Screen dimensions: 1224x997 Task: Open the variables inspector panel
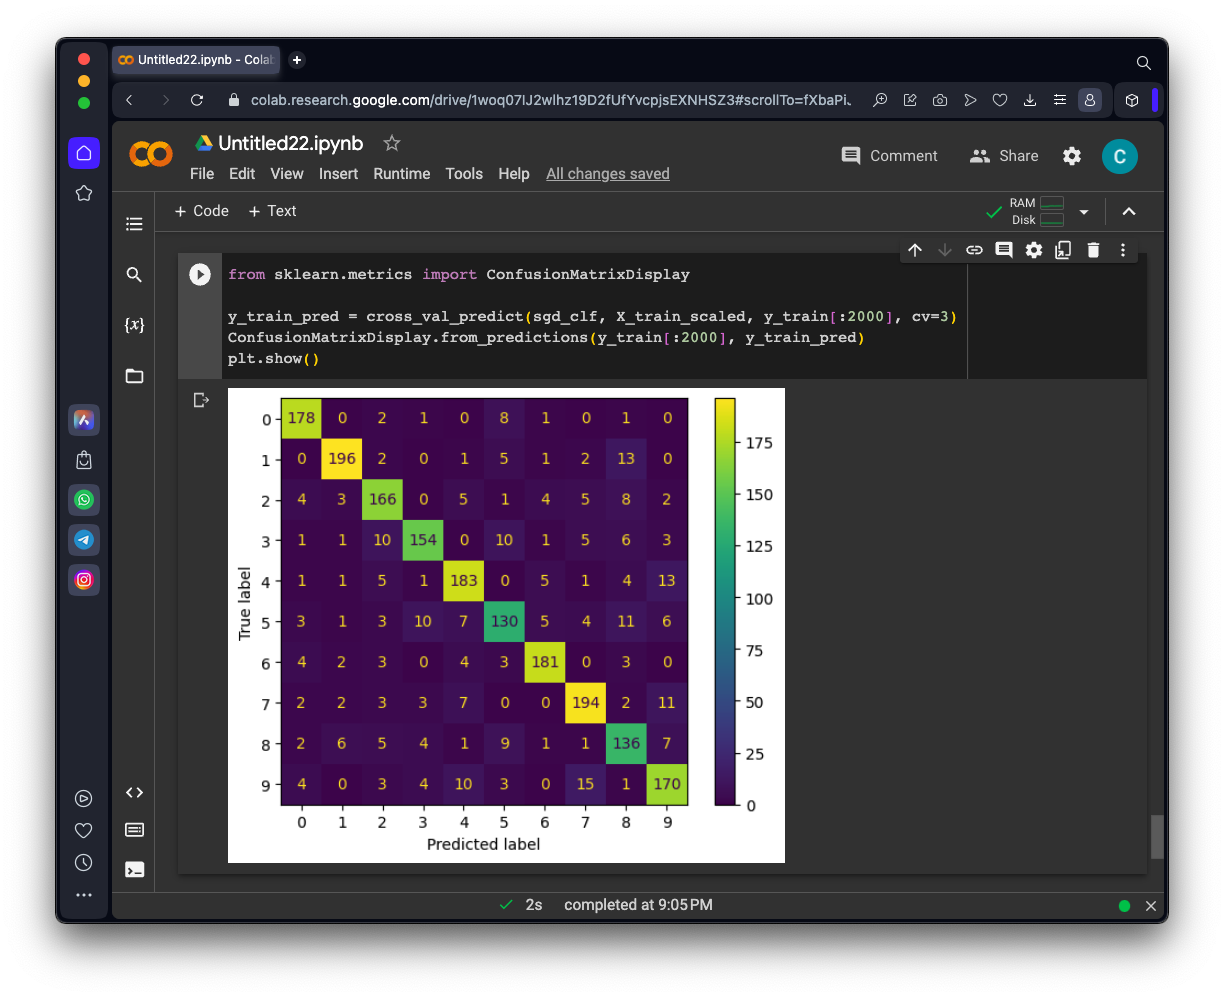pos(134,325)
